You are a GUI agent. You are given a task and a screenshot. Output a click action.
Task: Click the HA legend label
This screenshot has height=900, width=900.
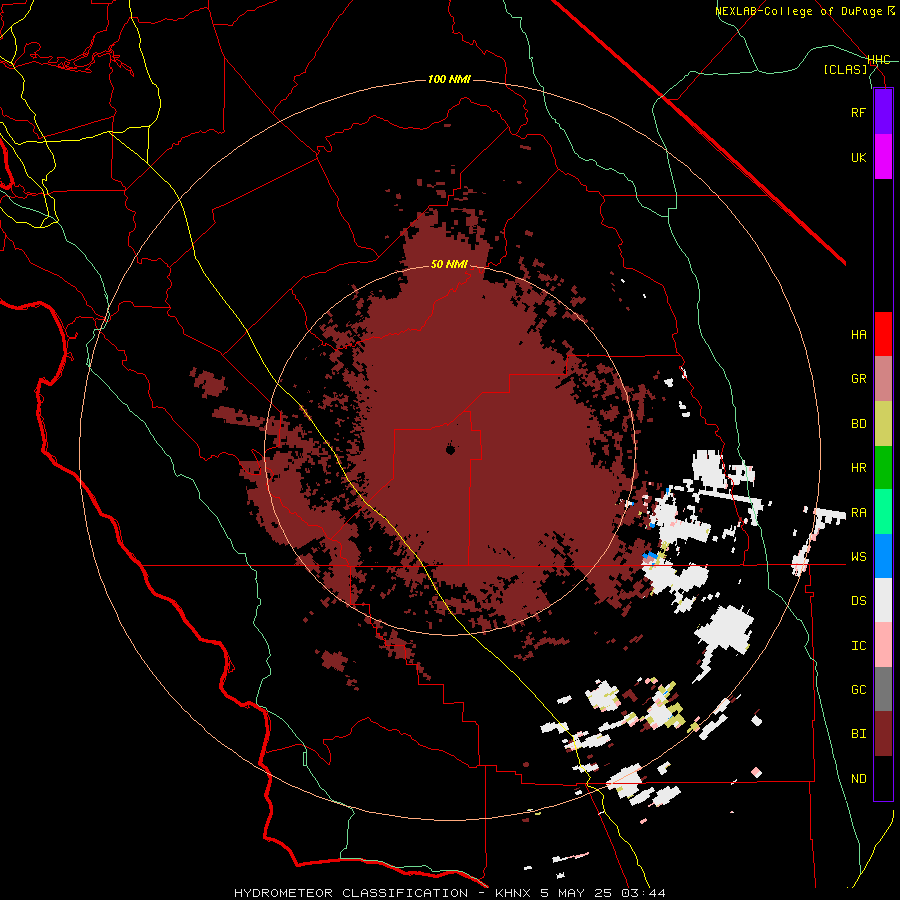tap(858, 335)
